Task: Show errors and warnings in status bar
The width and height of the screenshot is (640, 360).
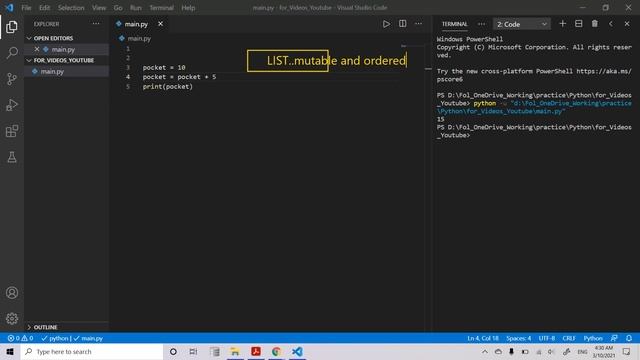Action: [x=20, y=338]
